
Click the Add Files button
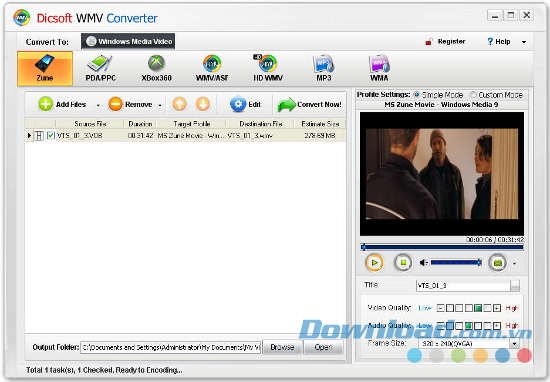click(x=62, y=104)
